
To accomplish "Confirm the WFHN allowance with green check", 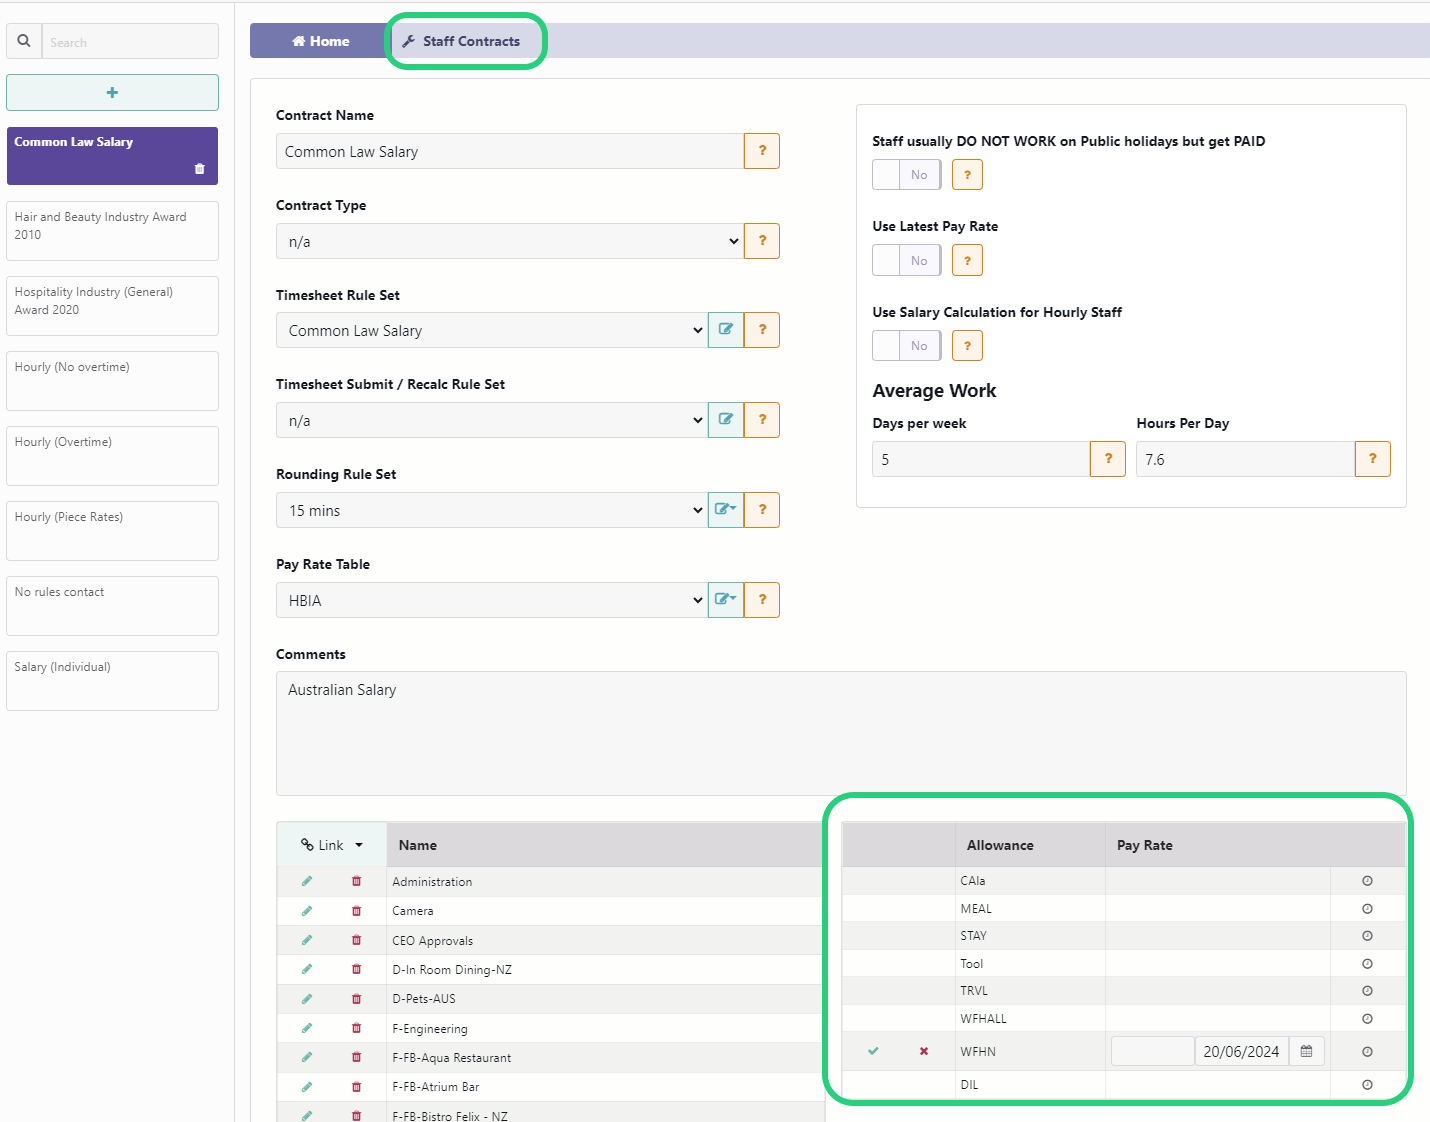I will (x=873, y=1051).
